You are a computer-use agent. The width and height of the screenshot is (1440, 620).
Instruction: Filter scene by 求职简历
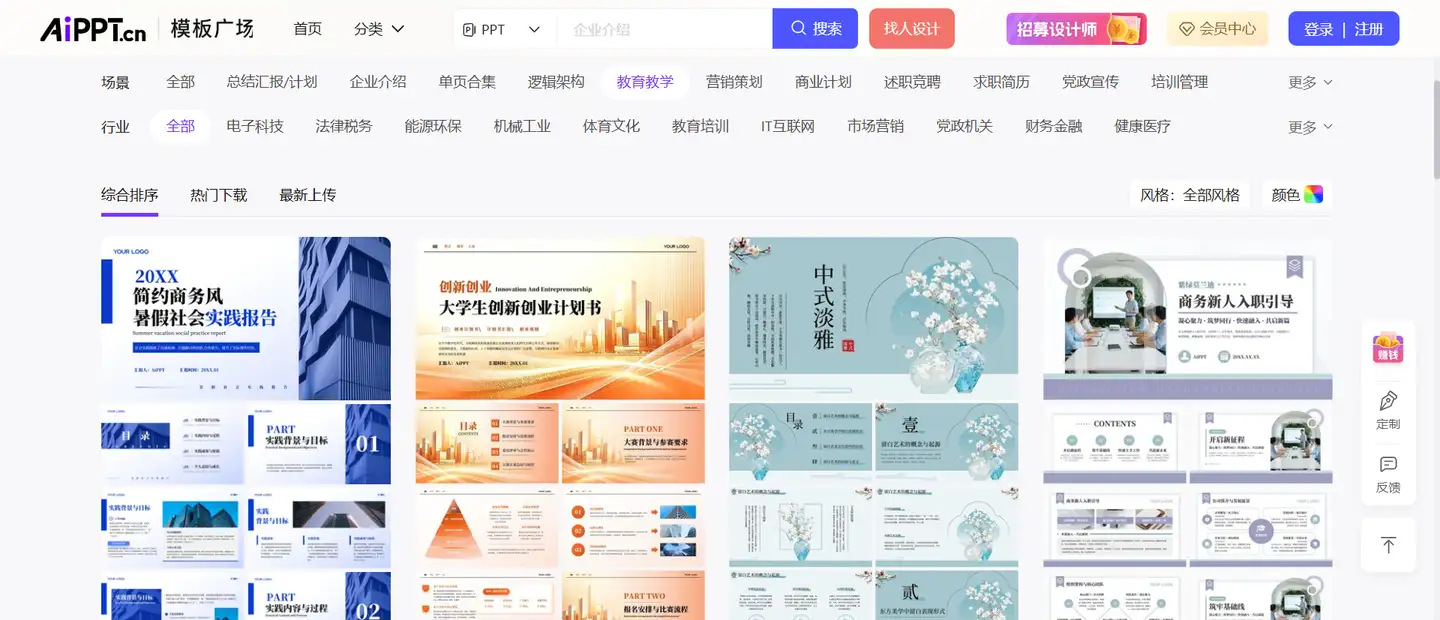click(x=1001, y=82)
